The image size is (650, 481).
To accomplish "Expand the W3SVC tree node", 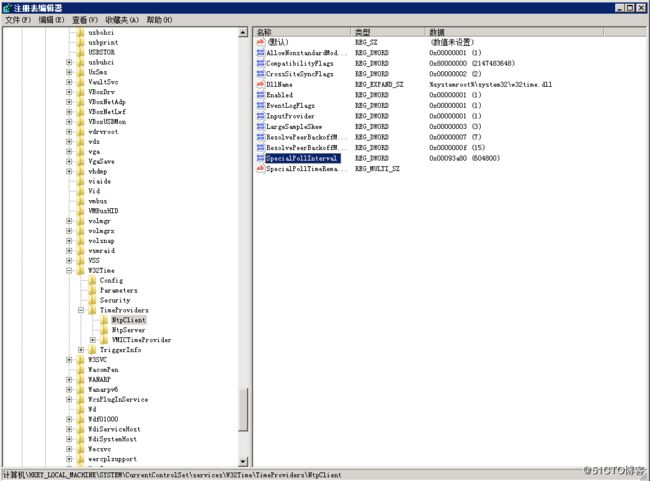I will [69, 360].
